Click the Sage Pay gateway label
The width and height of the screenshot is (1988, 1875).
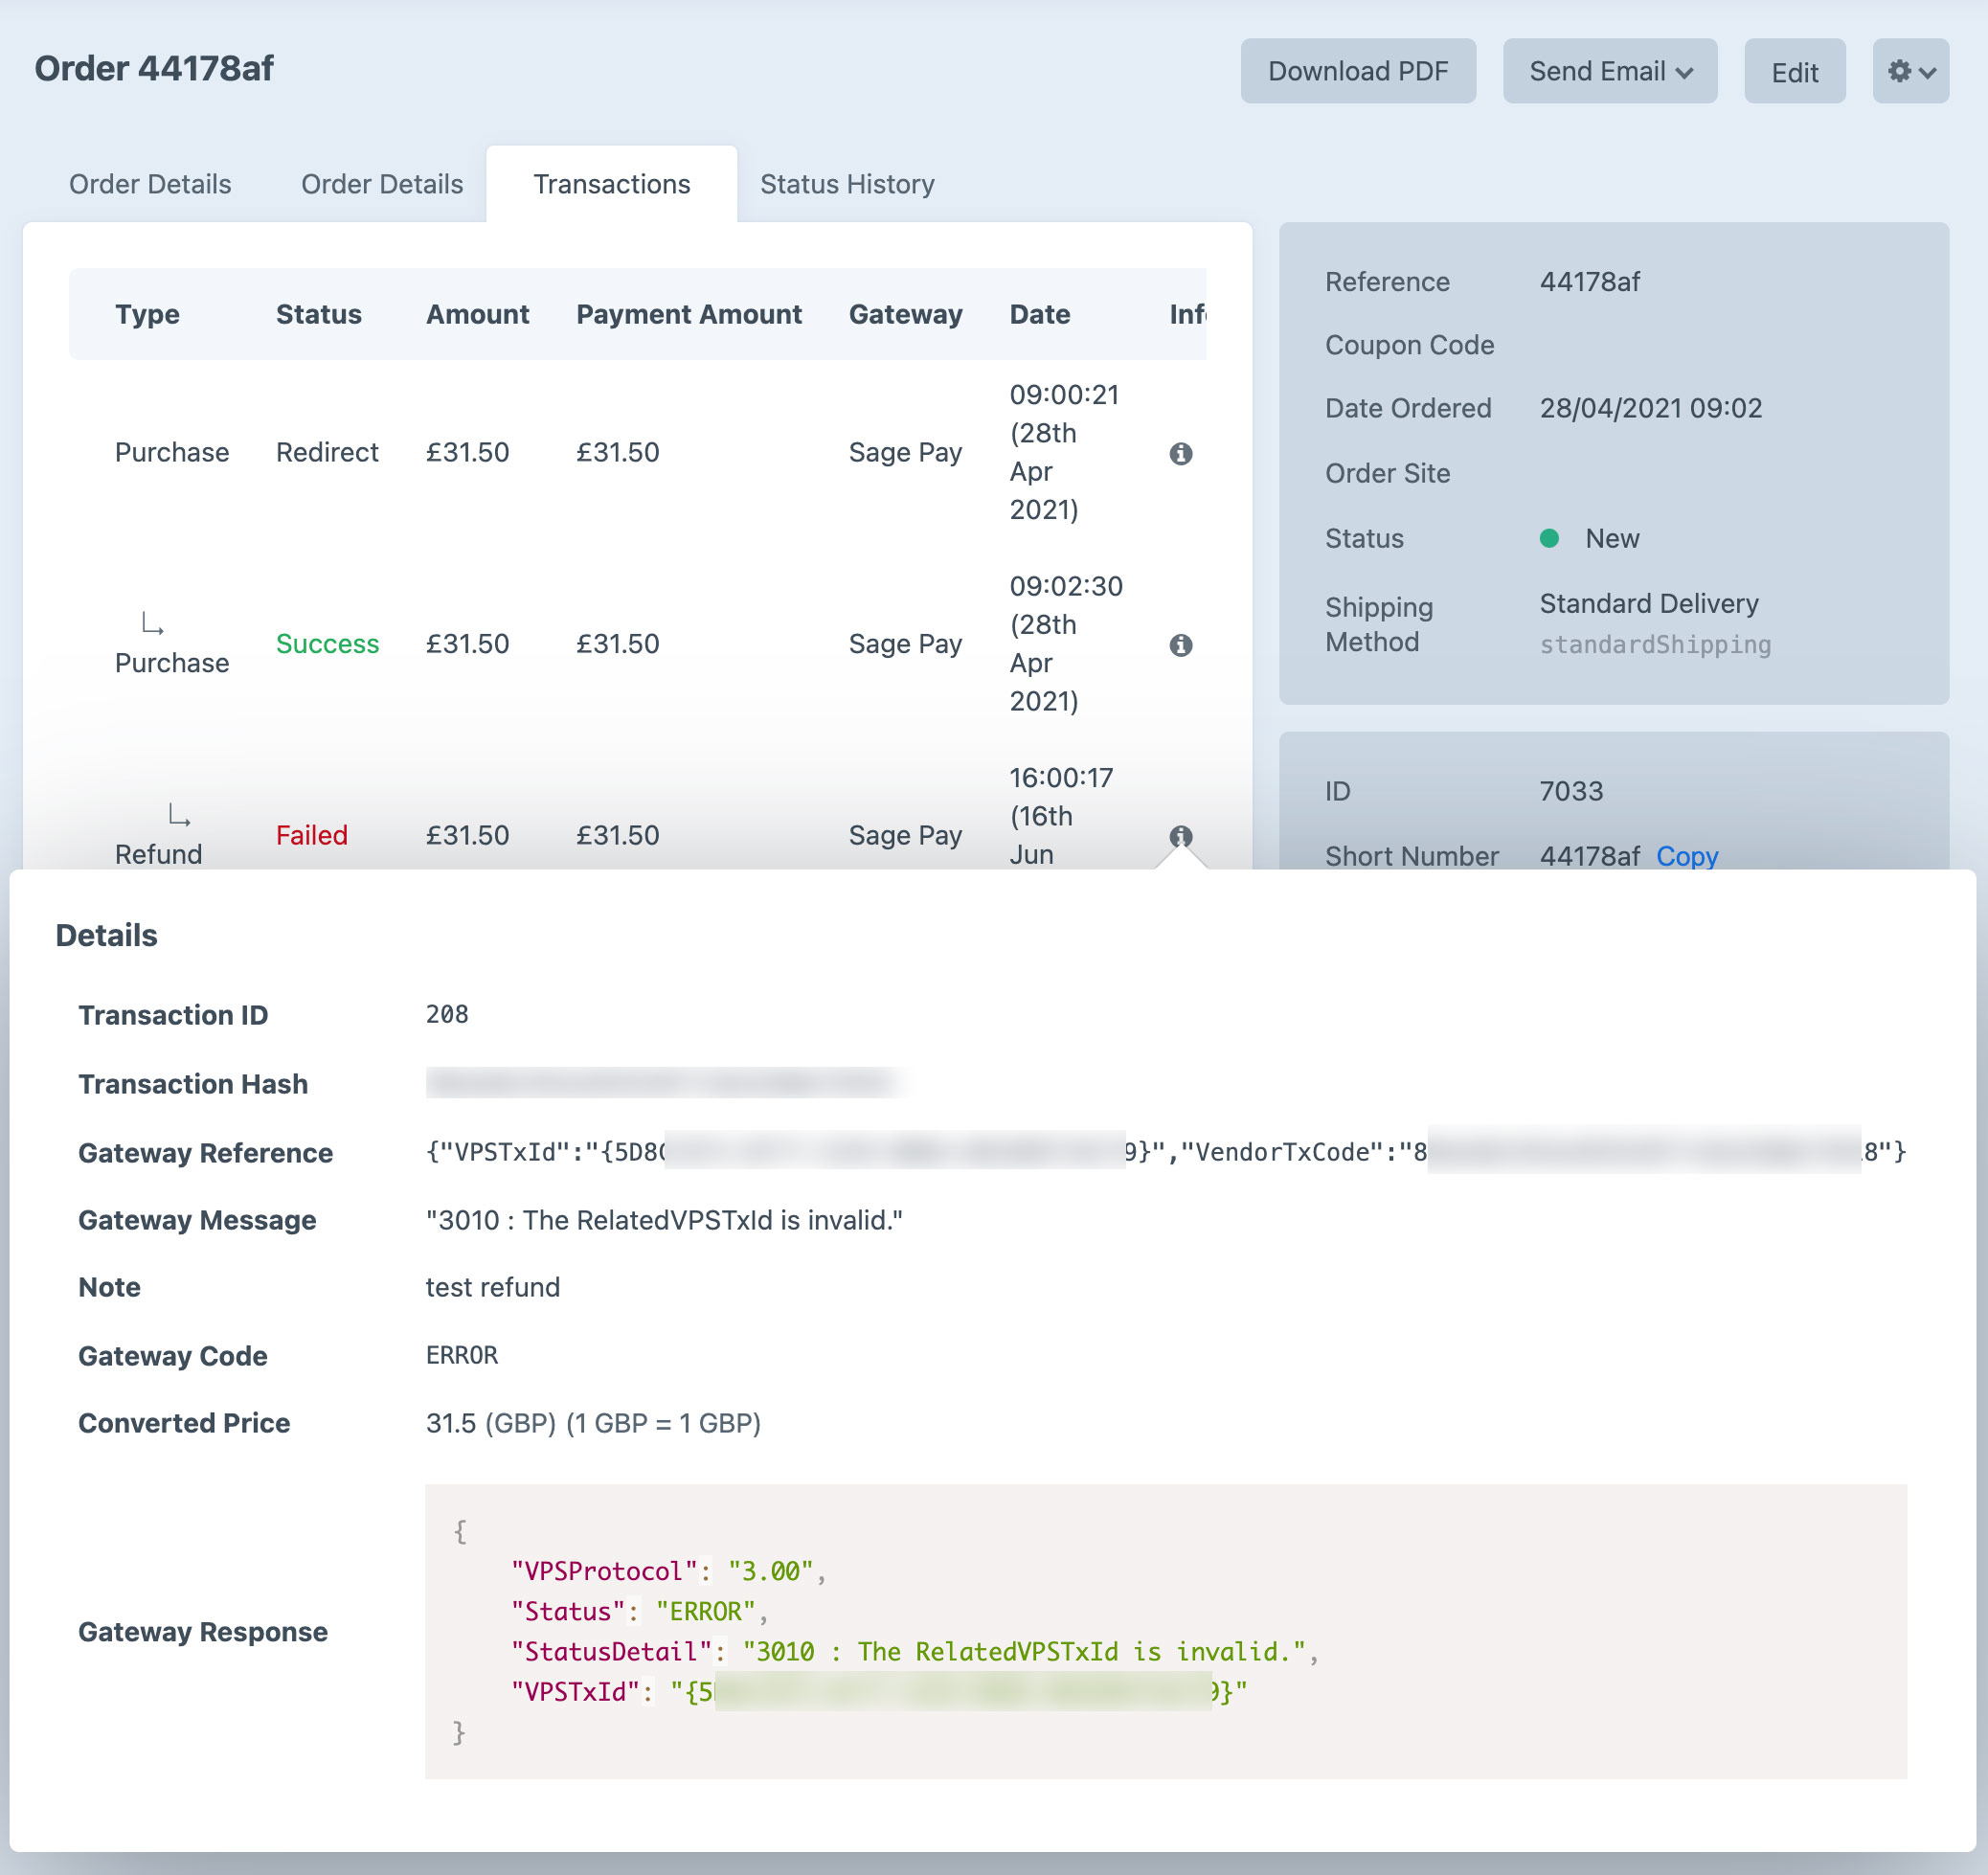point(905,452)
